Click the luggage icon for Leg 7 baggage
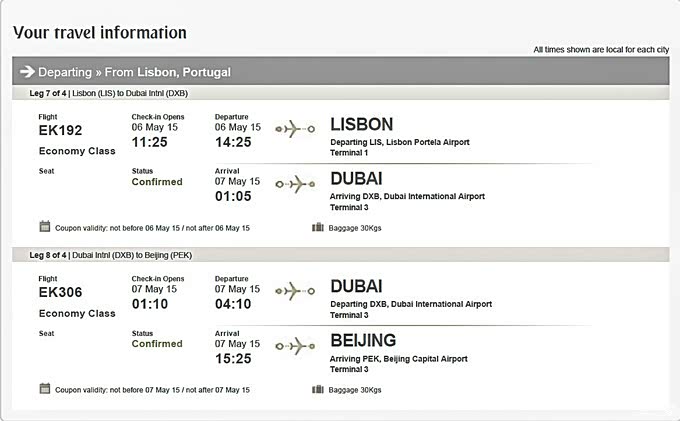The image size is (680, 421). point(318,227)
